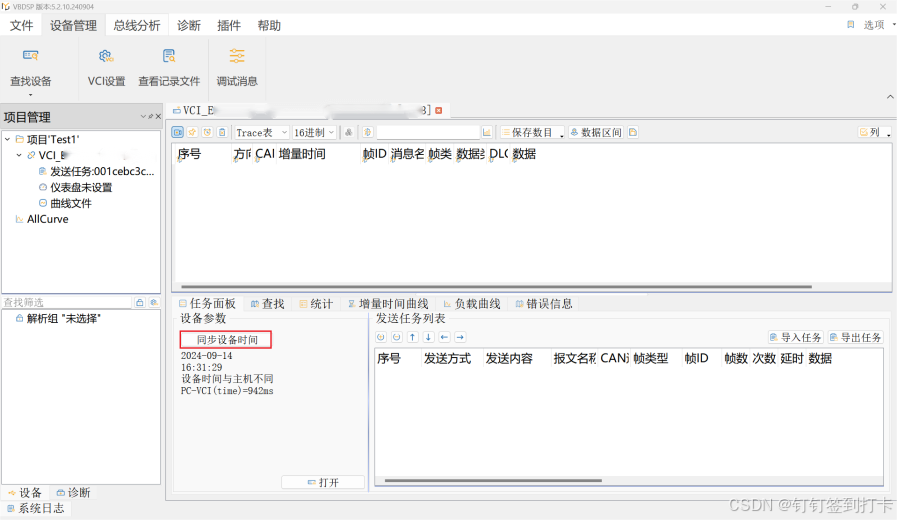The width and height of the screenshot is (897, 520).
Task: Open the 查找设备 tool
Action: tap(30, 67)
